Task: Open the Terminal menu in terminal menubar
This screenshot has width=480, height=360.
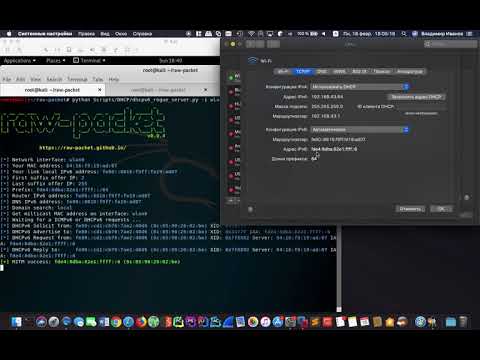Action: 77,79
